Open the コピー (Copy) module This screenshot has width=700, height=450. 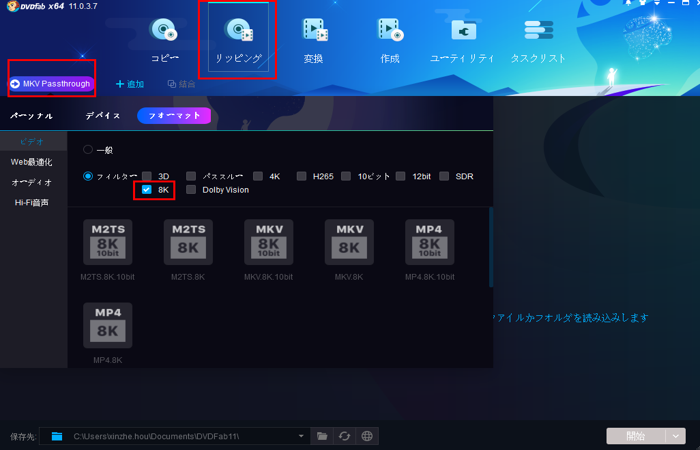pos(165,41)
